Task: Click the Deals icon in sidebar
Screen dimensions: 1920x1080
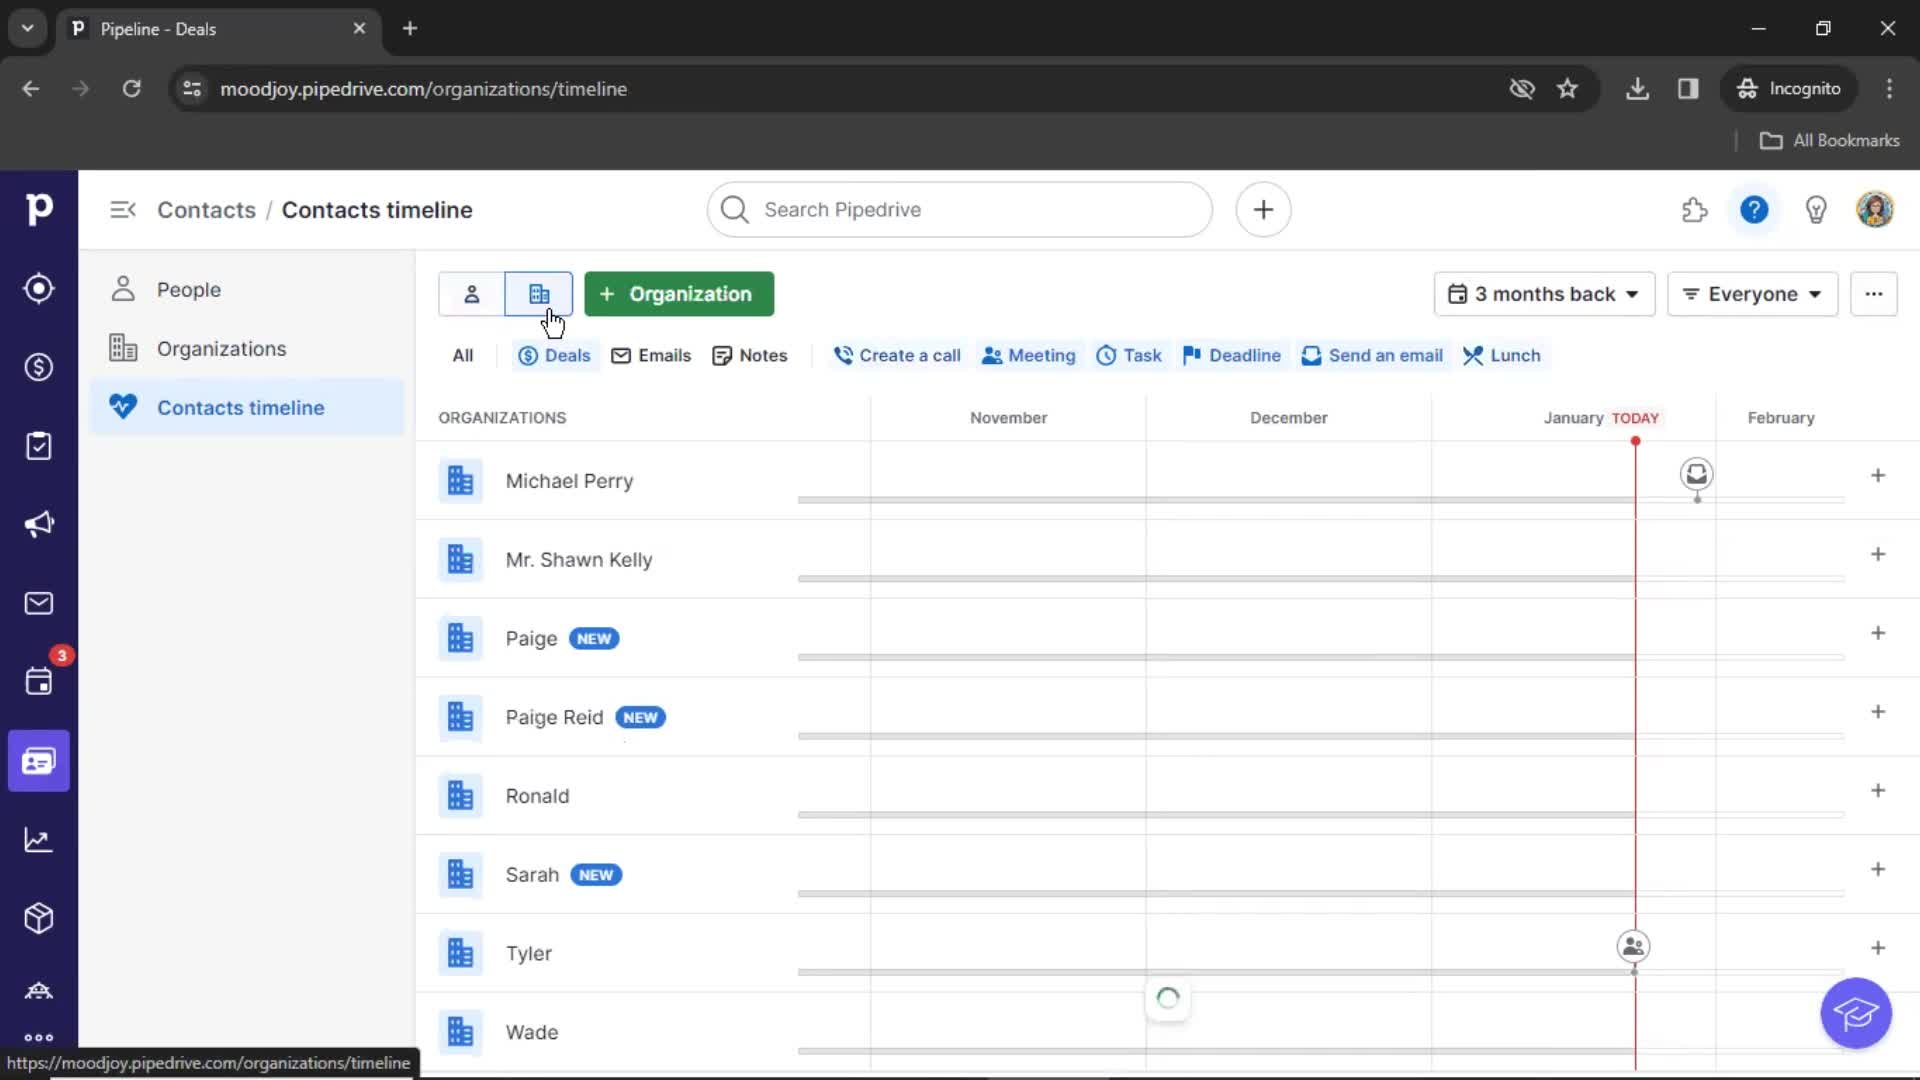Action: point(38,367)
